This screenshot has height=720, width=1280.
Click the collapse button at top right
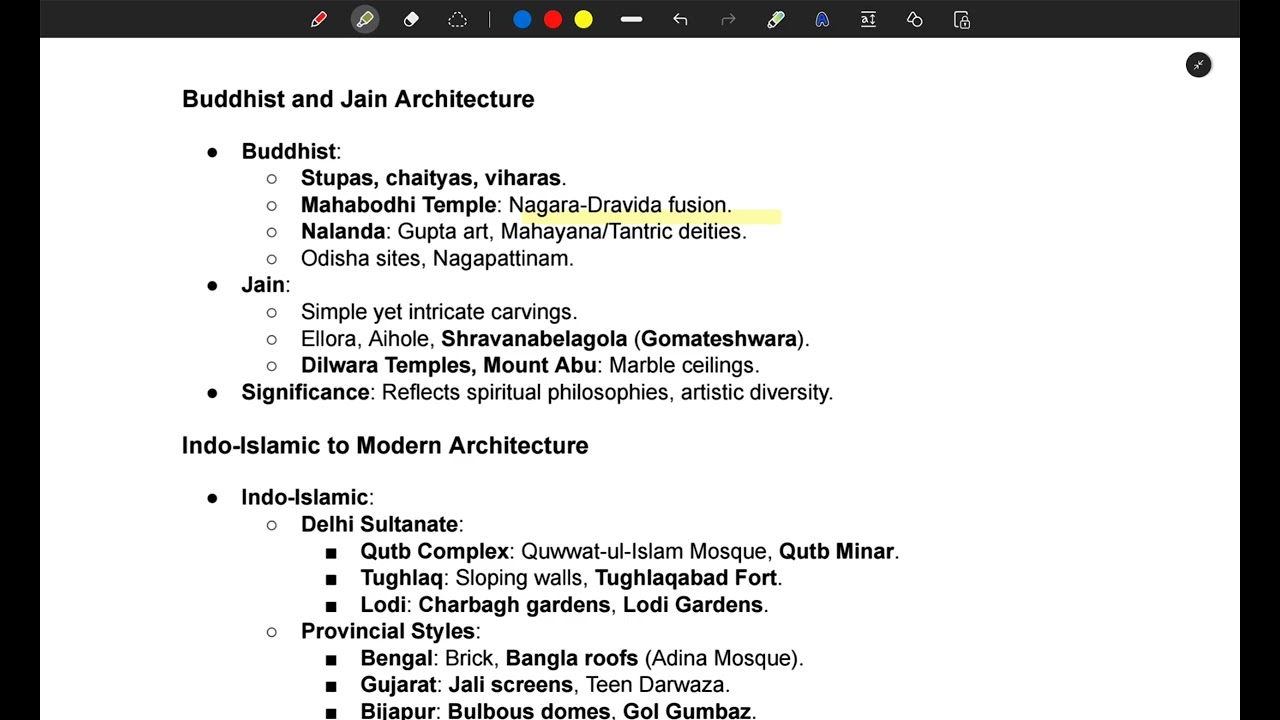coord(1198,65)
